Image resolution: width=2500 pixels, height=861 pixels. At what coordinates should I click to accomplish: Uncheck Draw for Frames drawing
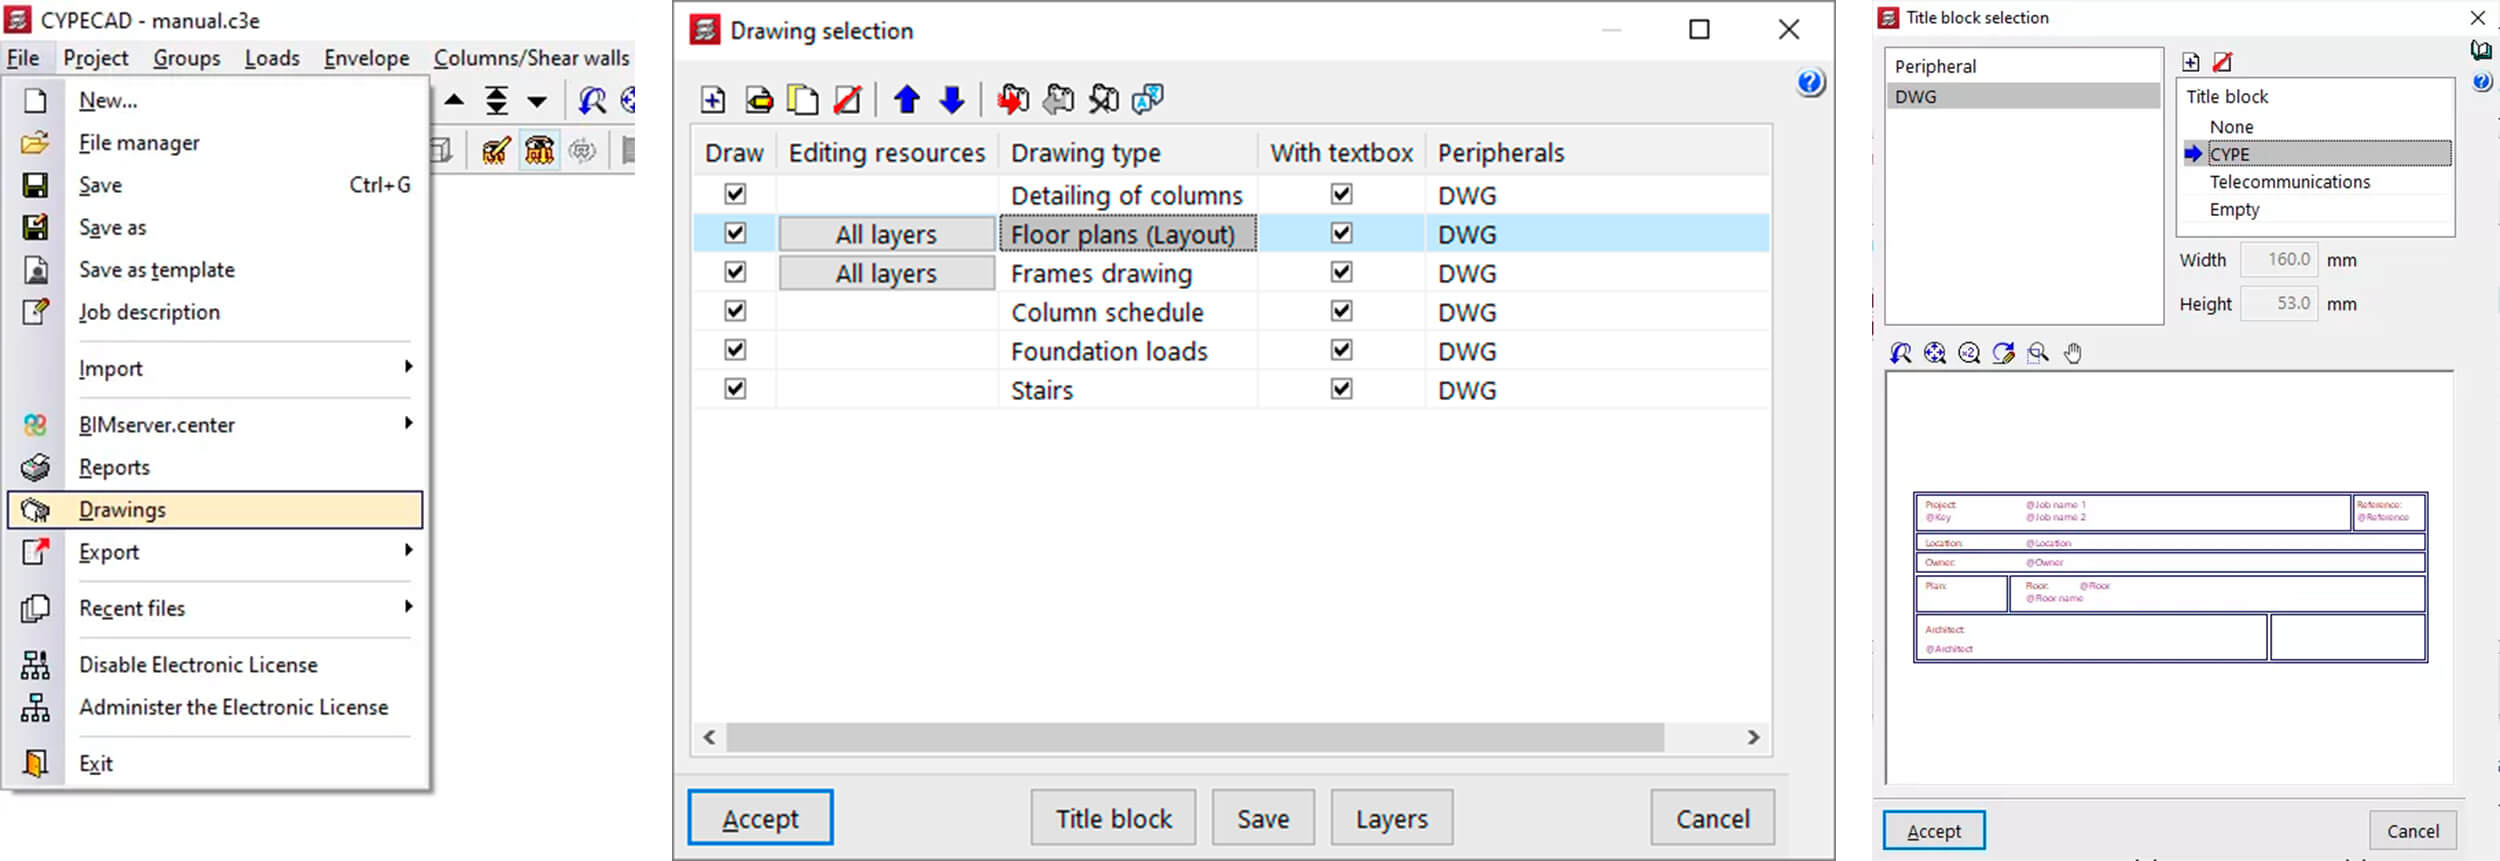click(x=735, y=271)
